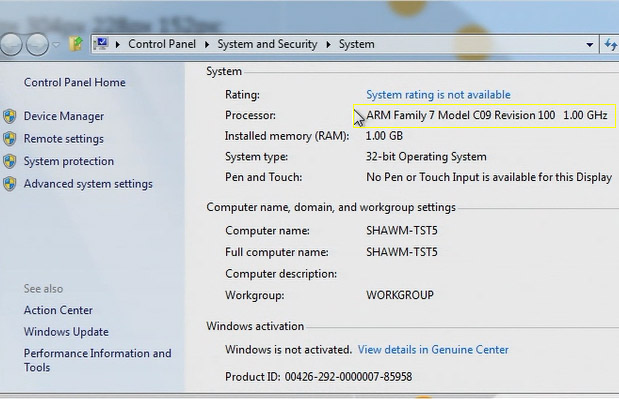Open Windows Update link
619x399 pixels.
66,332
